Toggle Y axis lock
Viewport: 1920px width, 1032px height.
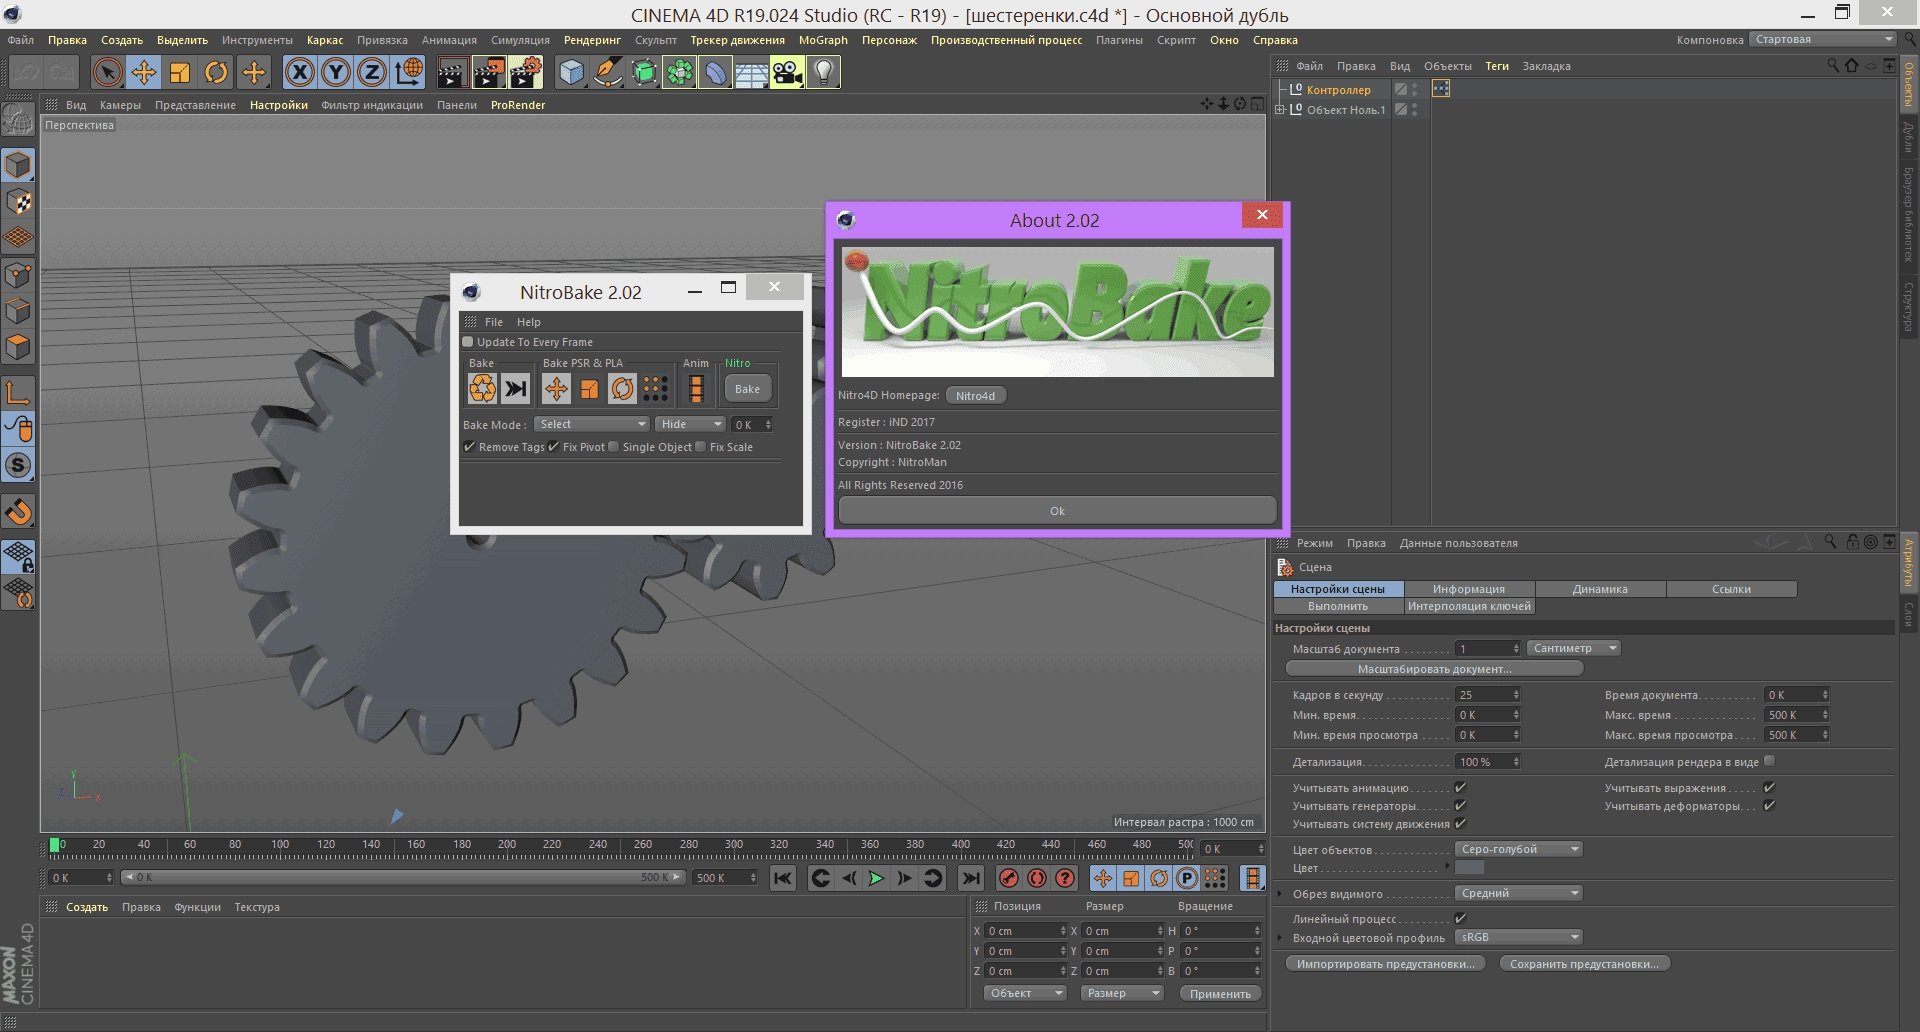(x=336, y=72)
